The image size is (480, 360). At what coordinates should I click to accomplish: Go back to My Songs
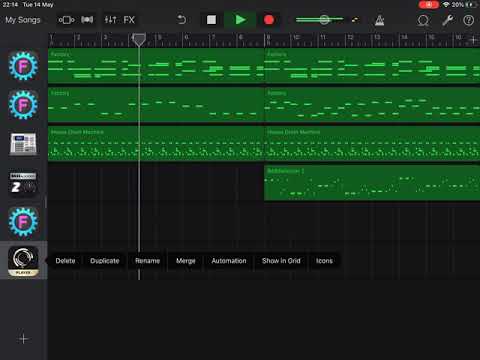click(x=23, y=20)
